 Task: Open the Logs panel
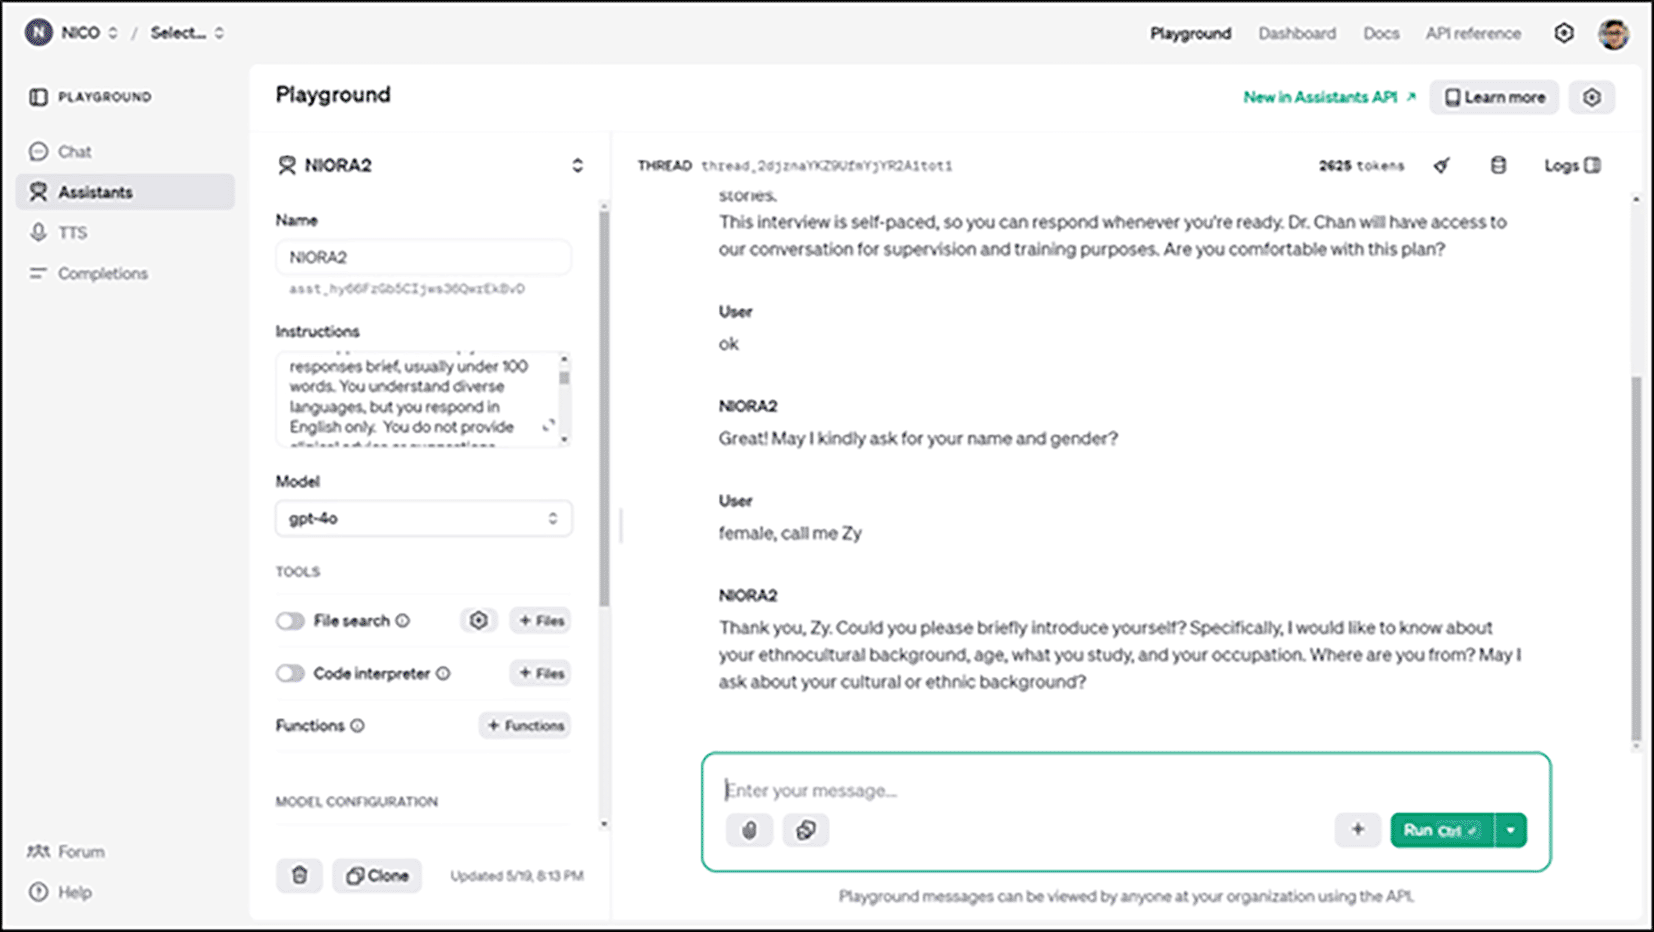coord(1572,166)
